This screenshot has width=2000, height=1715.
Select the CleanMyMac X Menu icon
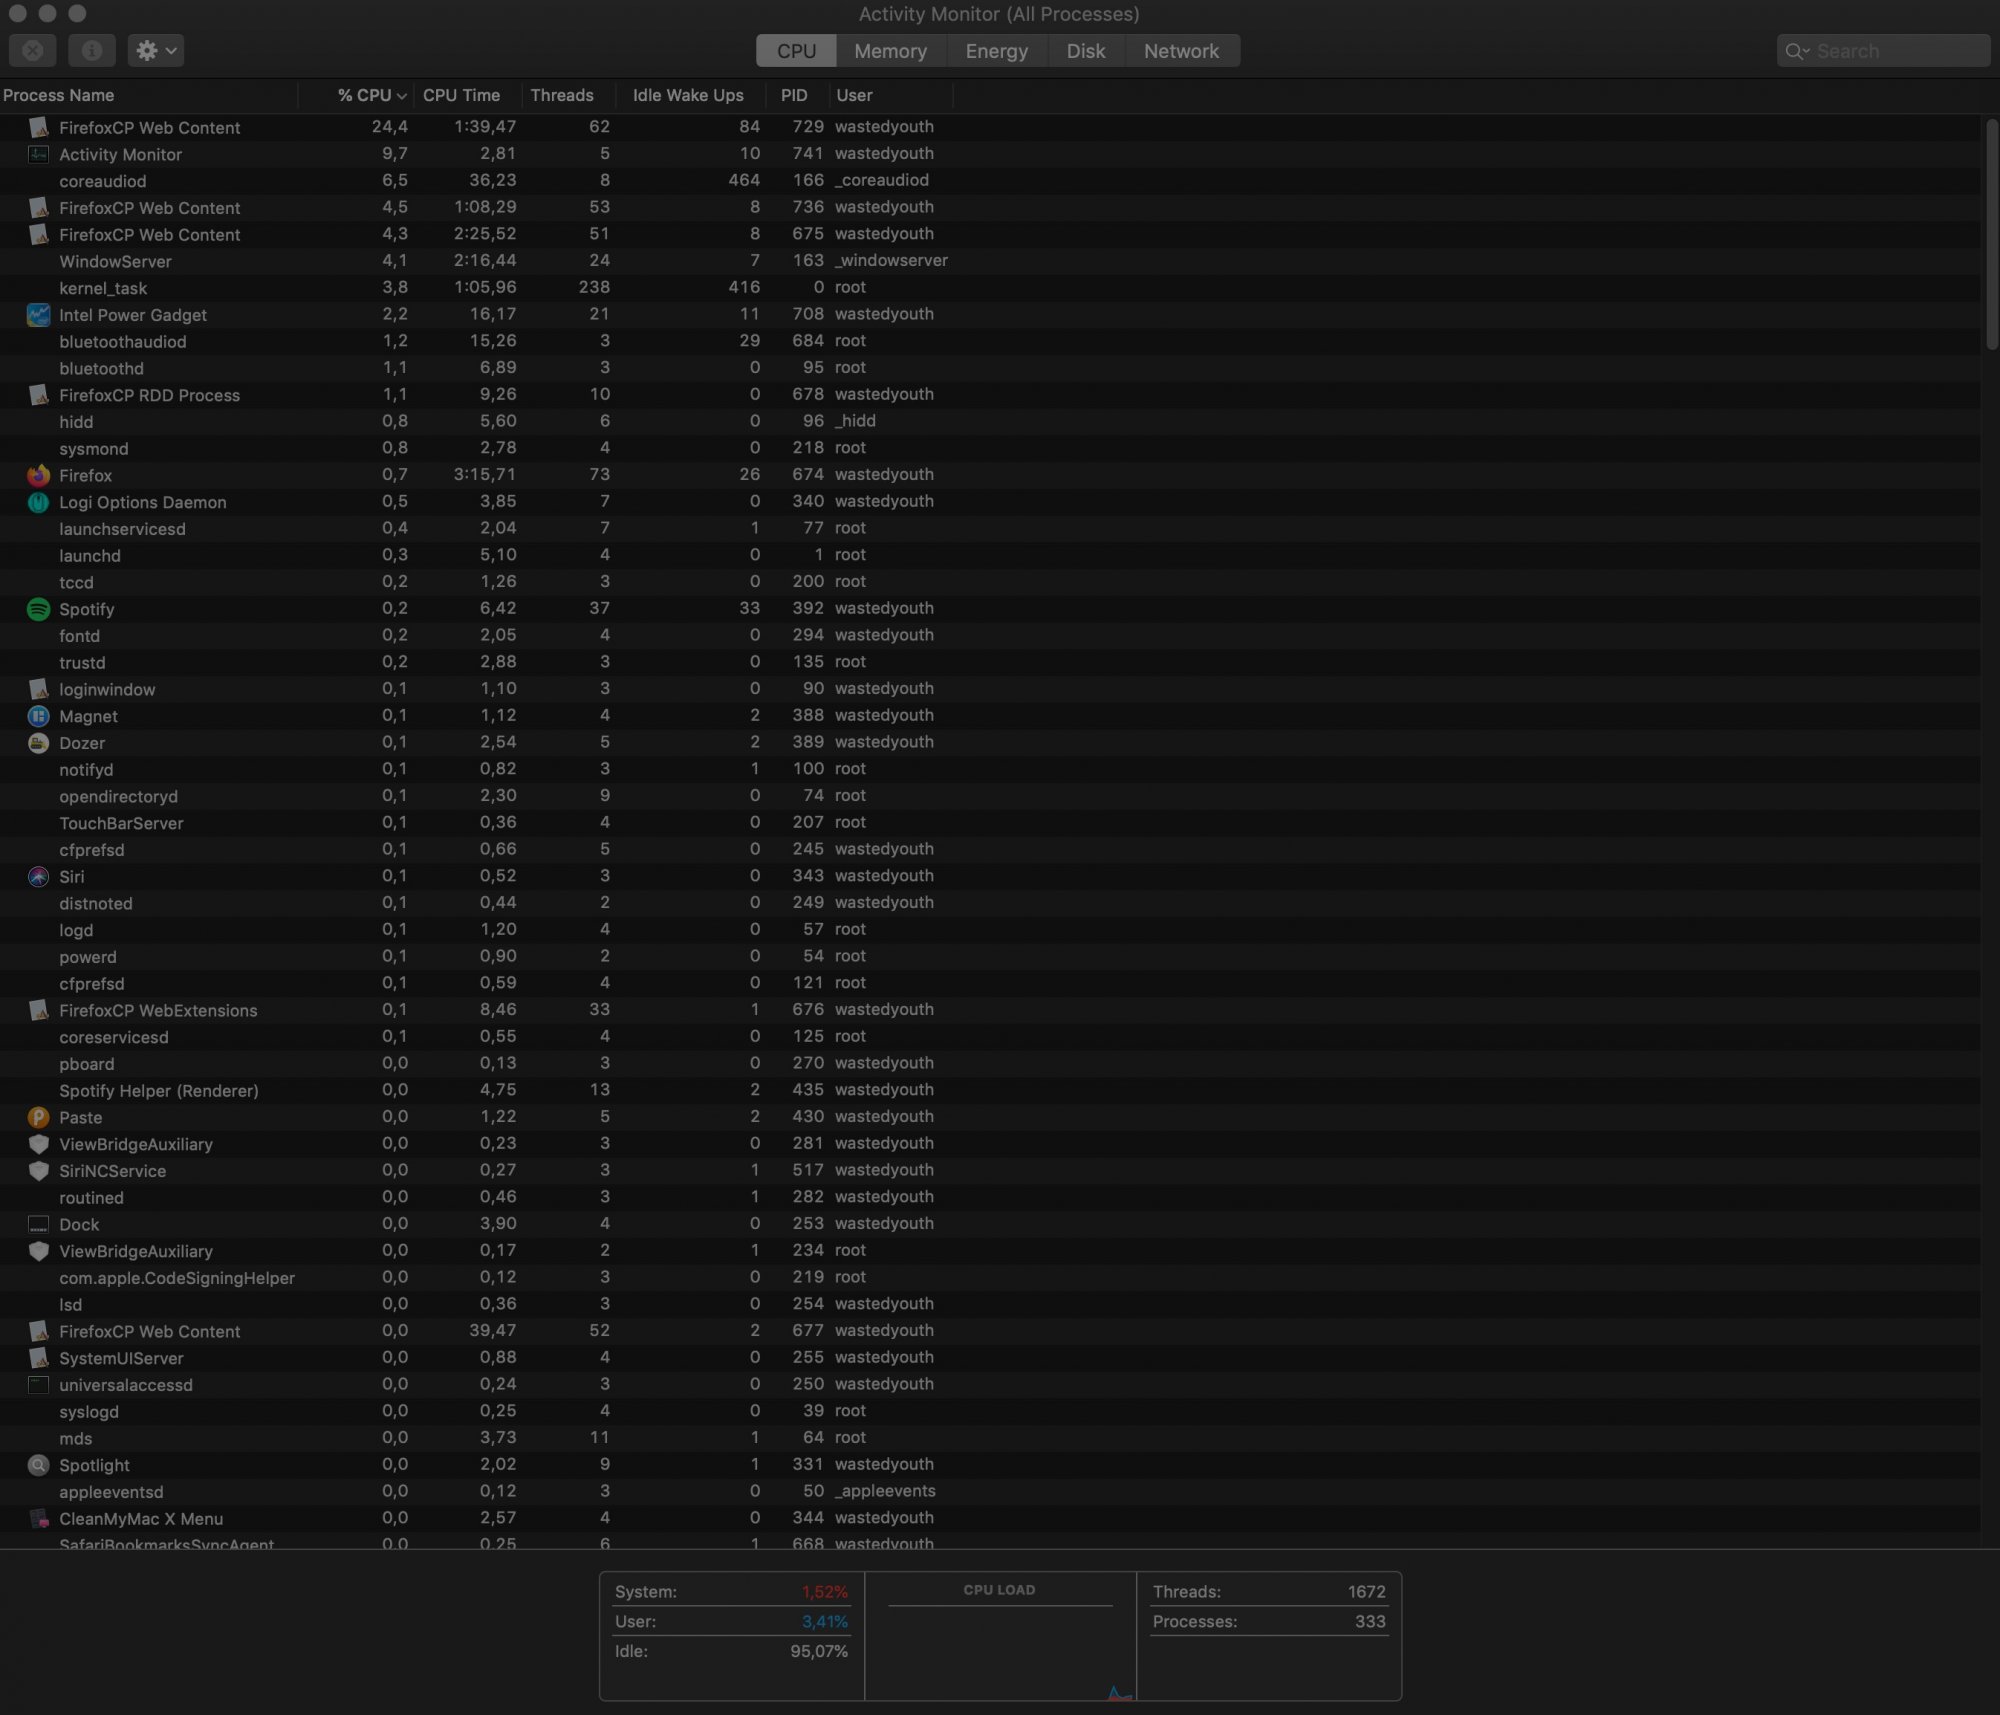click(38, 1518)
